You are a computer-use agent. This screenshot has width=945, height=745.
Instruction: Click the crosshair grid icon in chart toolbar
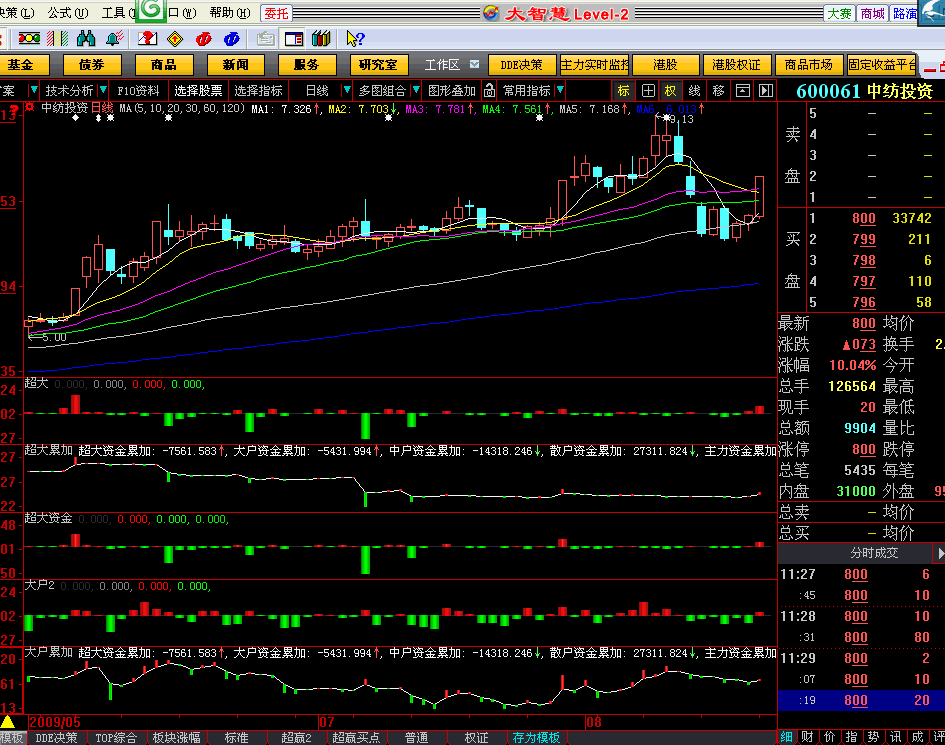[x=648, y=91]
